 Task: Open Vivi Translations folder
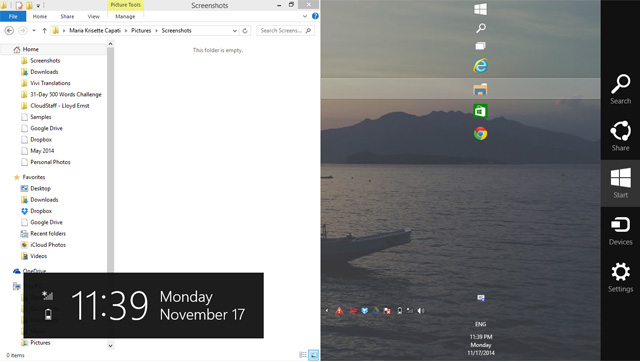50,83
